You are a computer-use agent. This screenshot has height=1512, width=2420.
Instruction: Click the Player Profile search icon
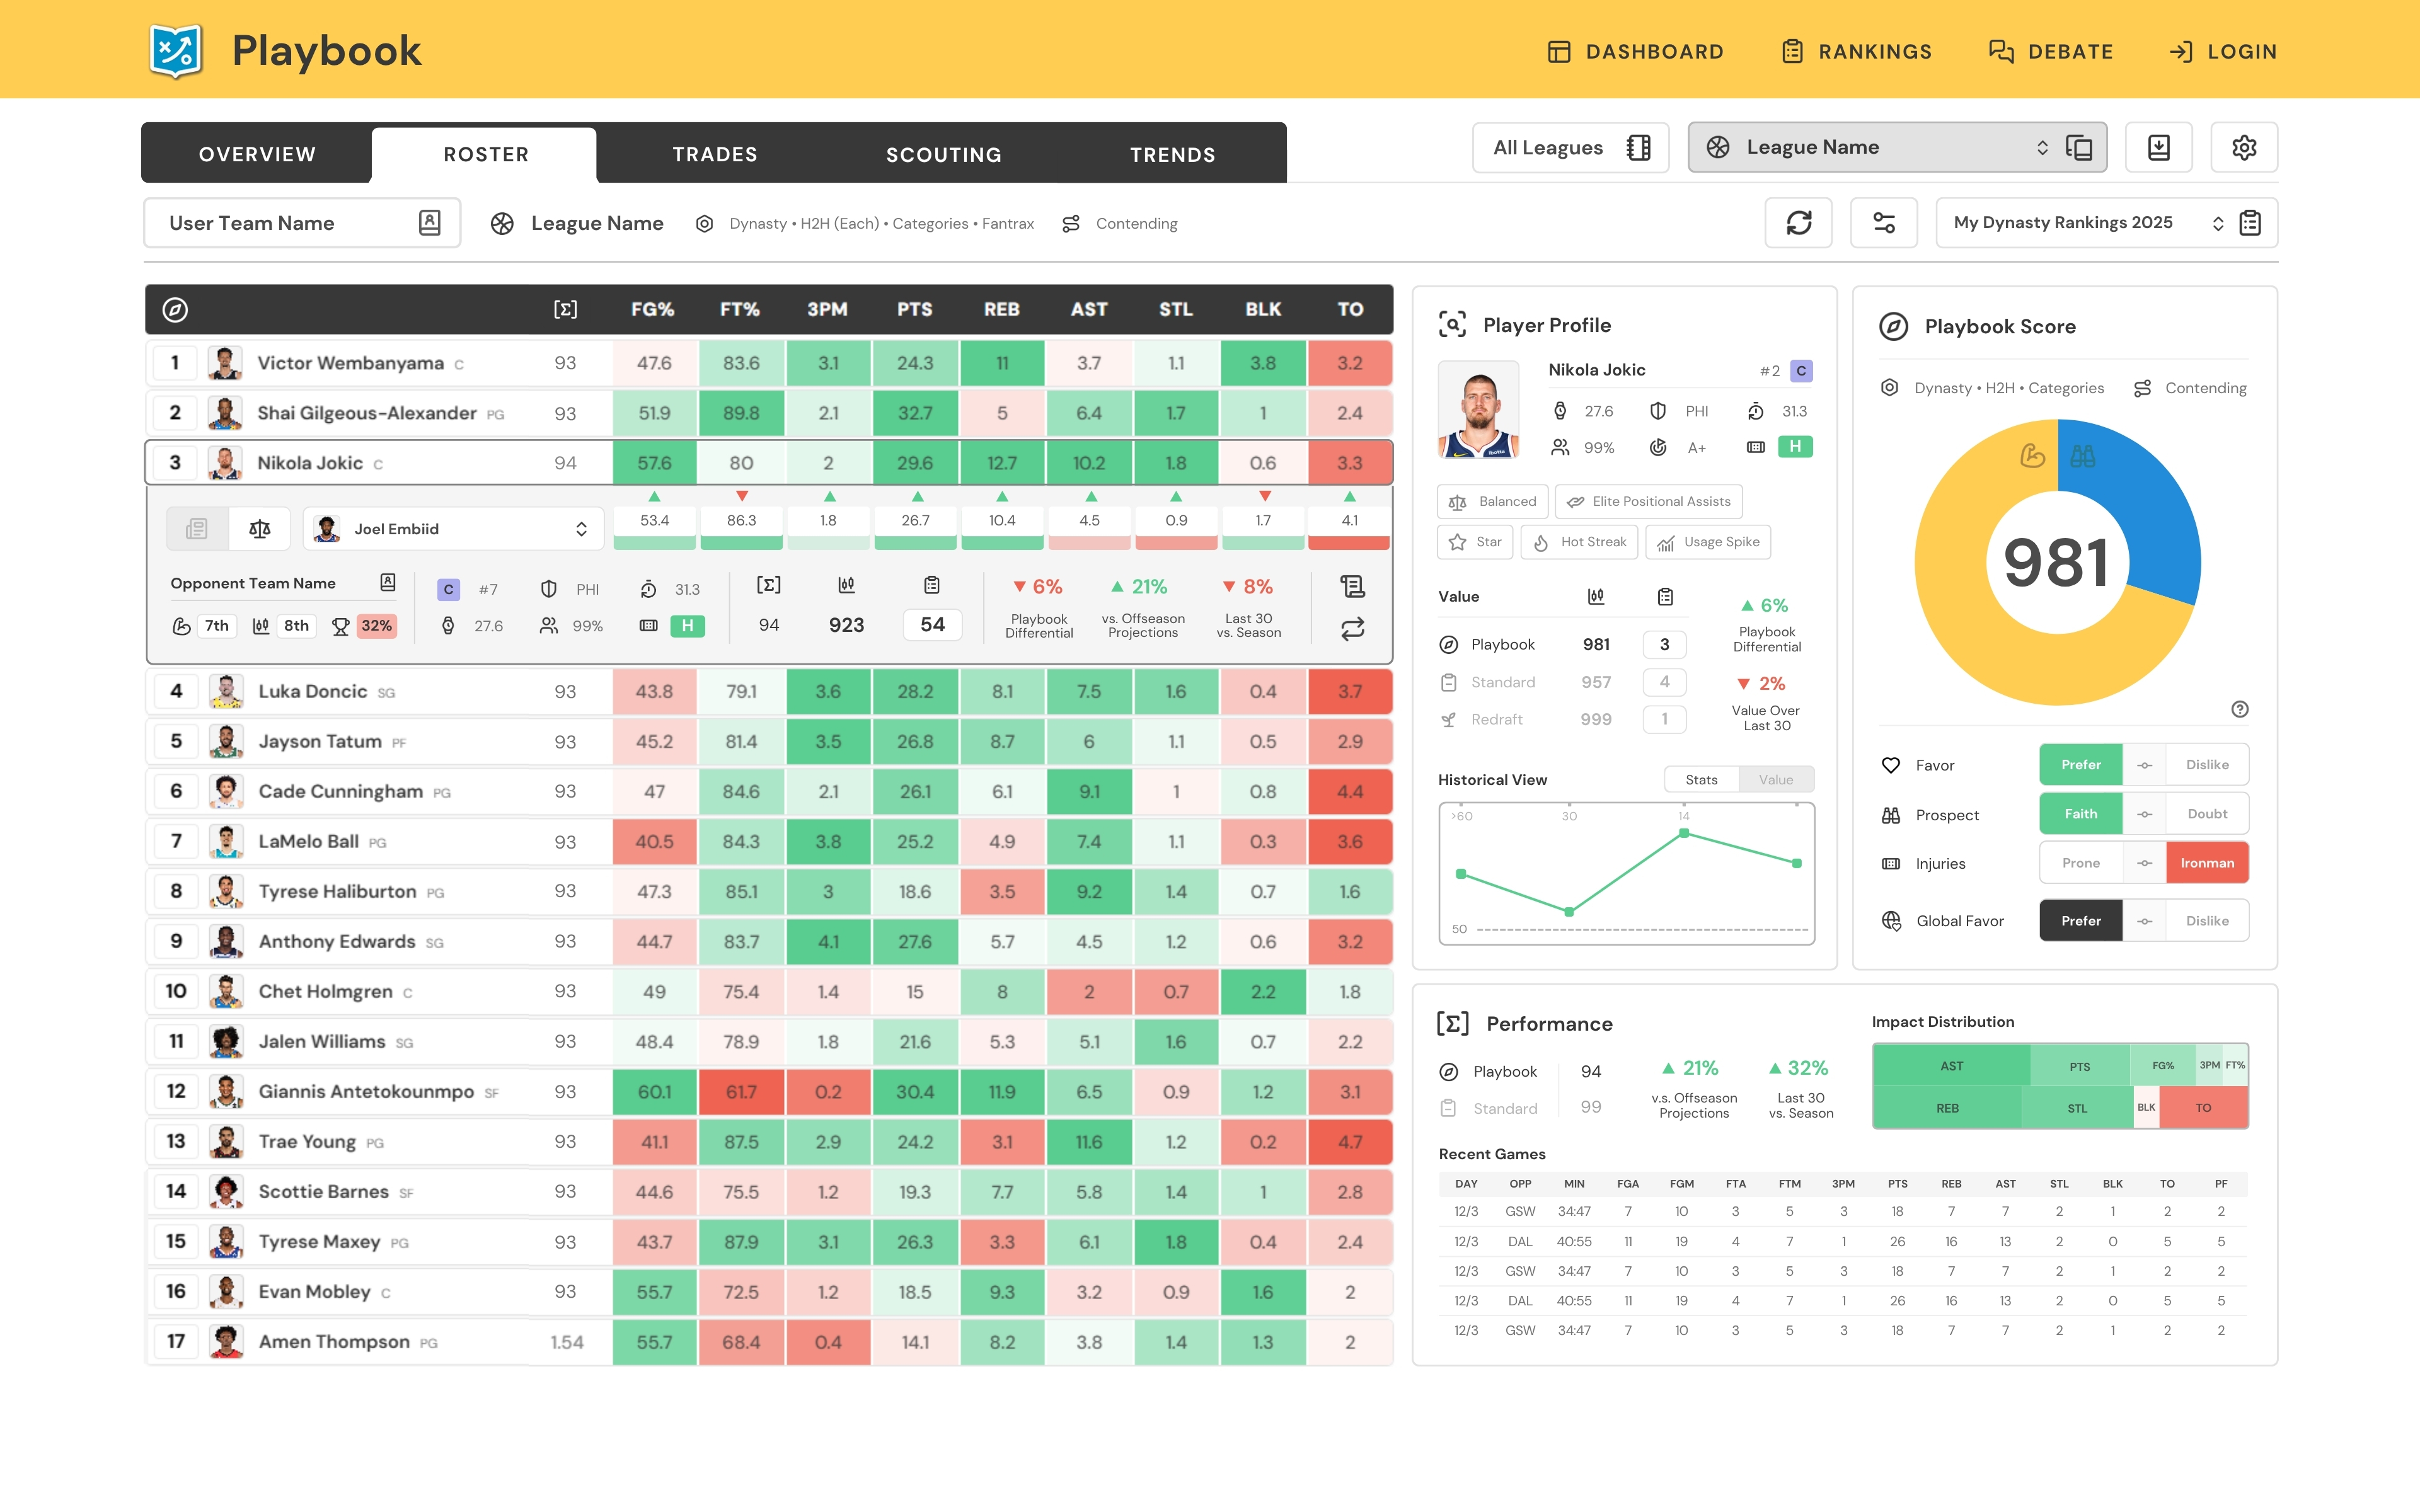pos(1452,325)
